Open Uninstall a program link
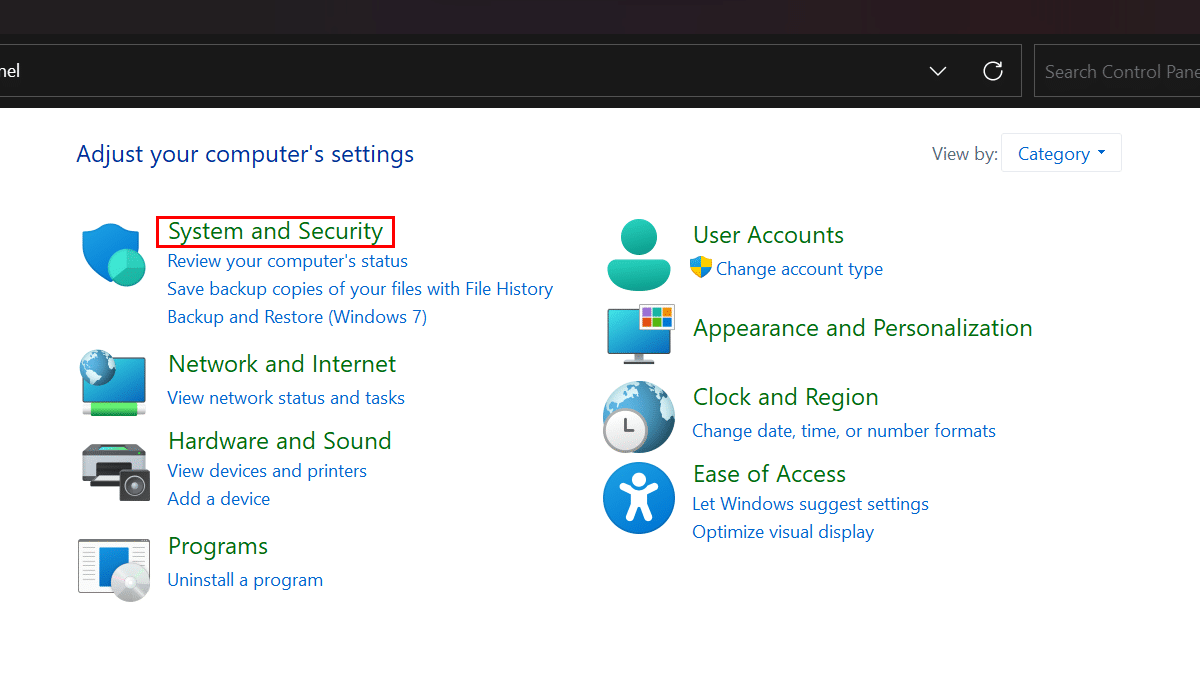This screenshot has width=1200, height=675. [x=245, y=580]
